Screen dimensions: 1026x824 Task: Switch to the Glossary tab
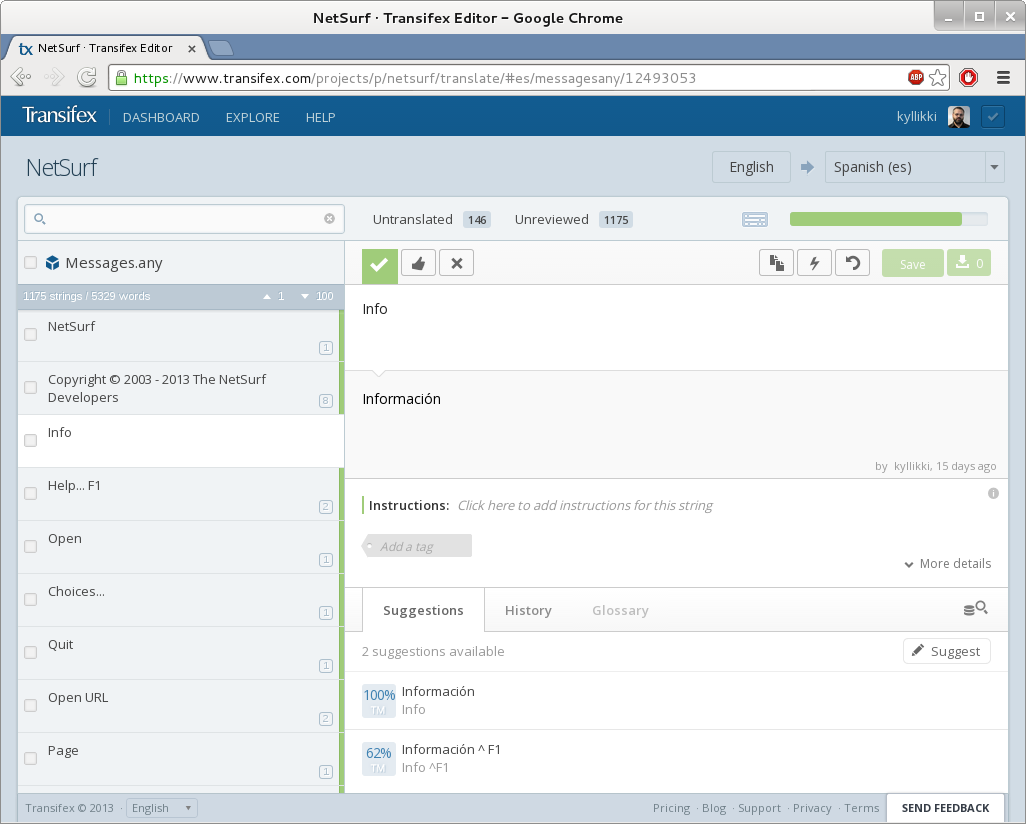620,610
